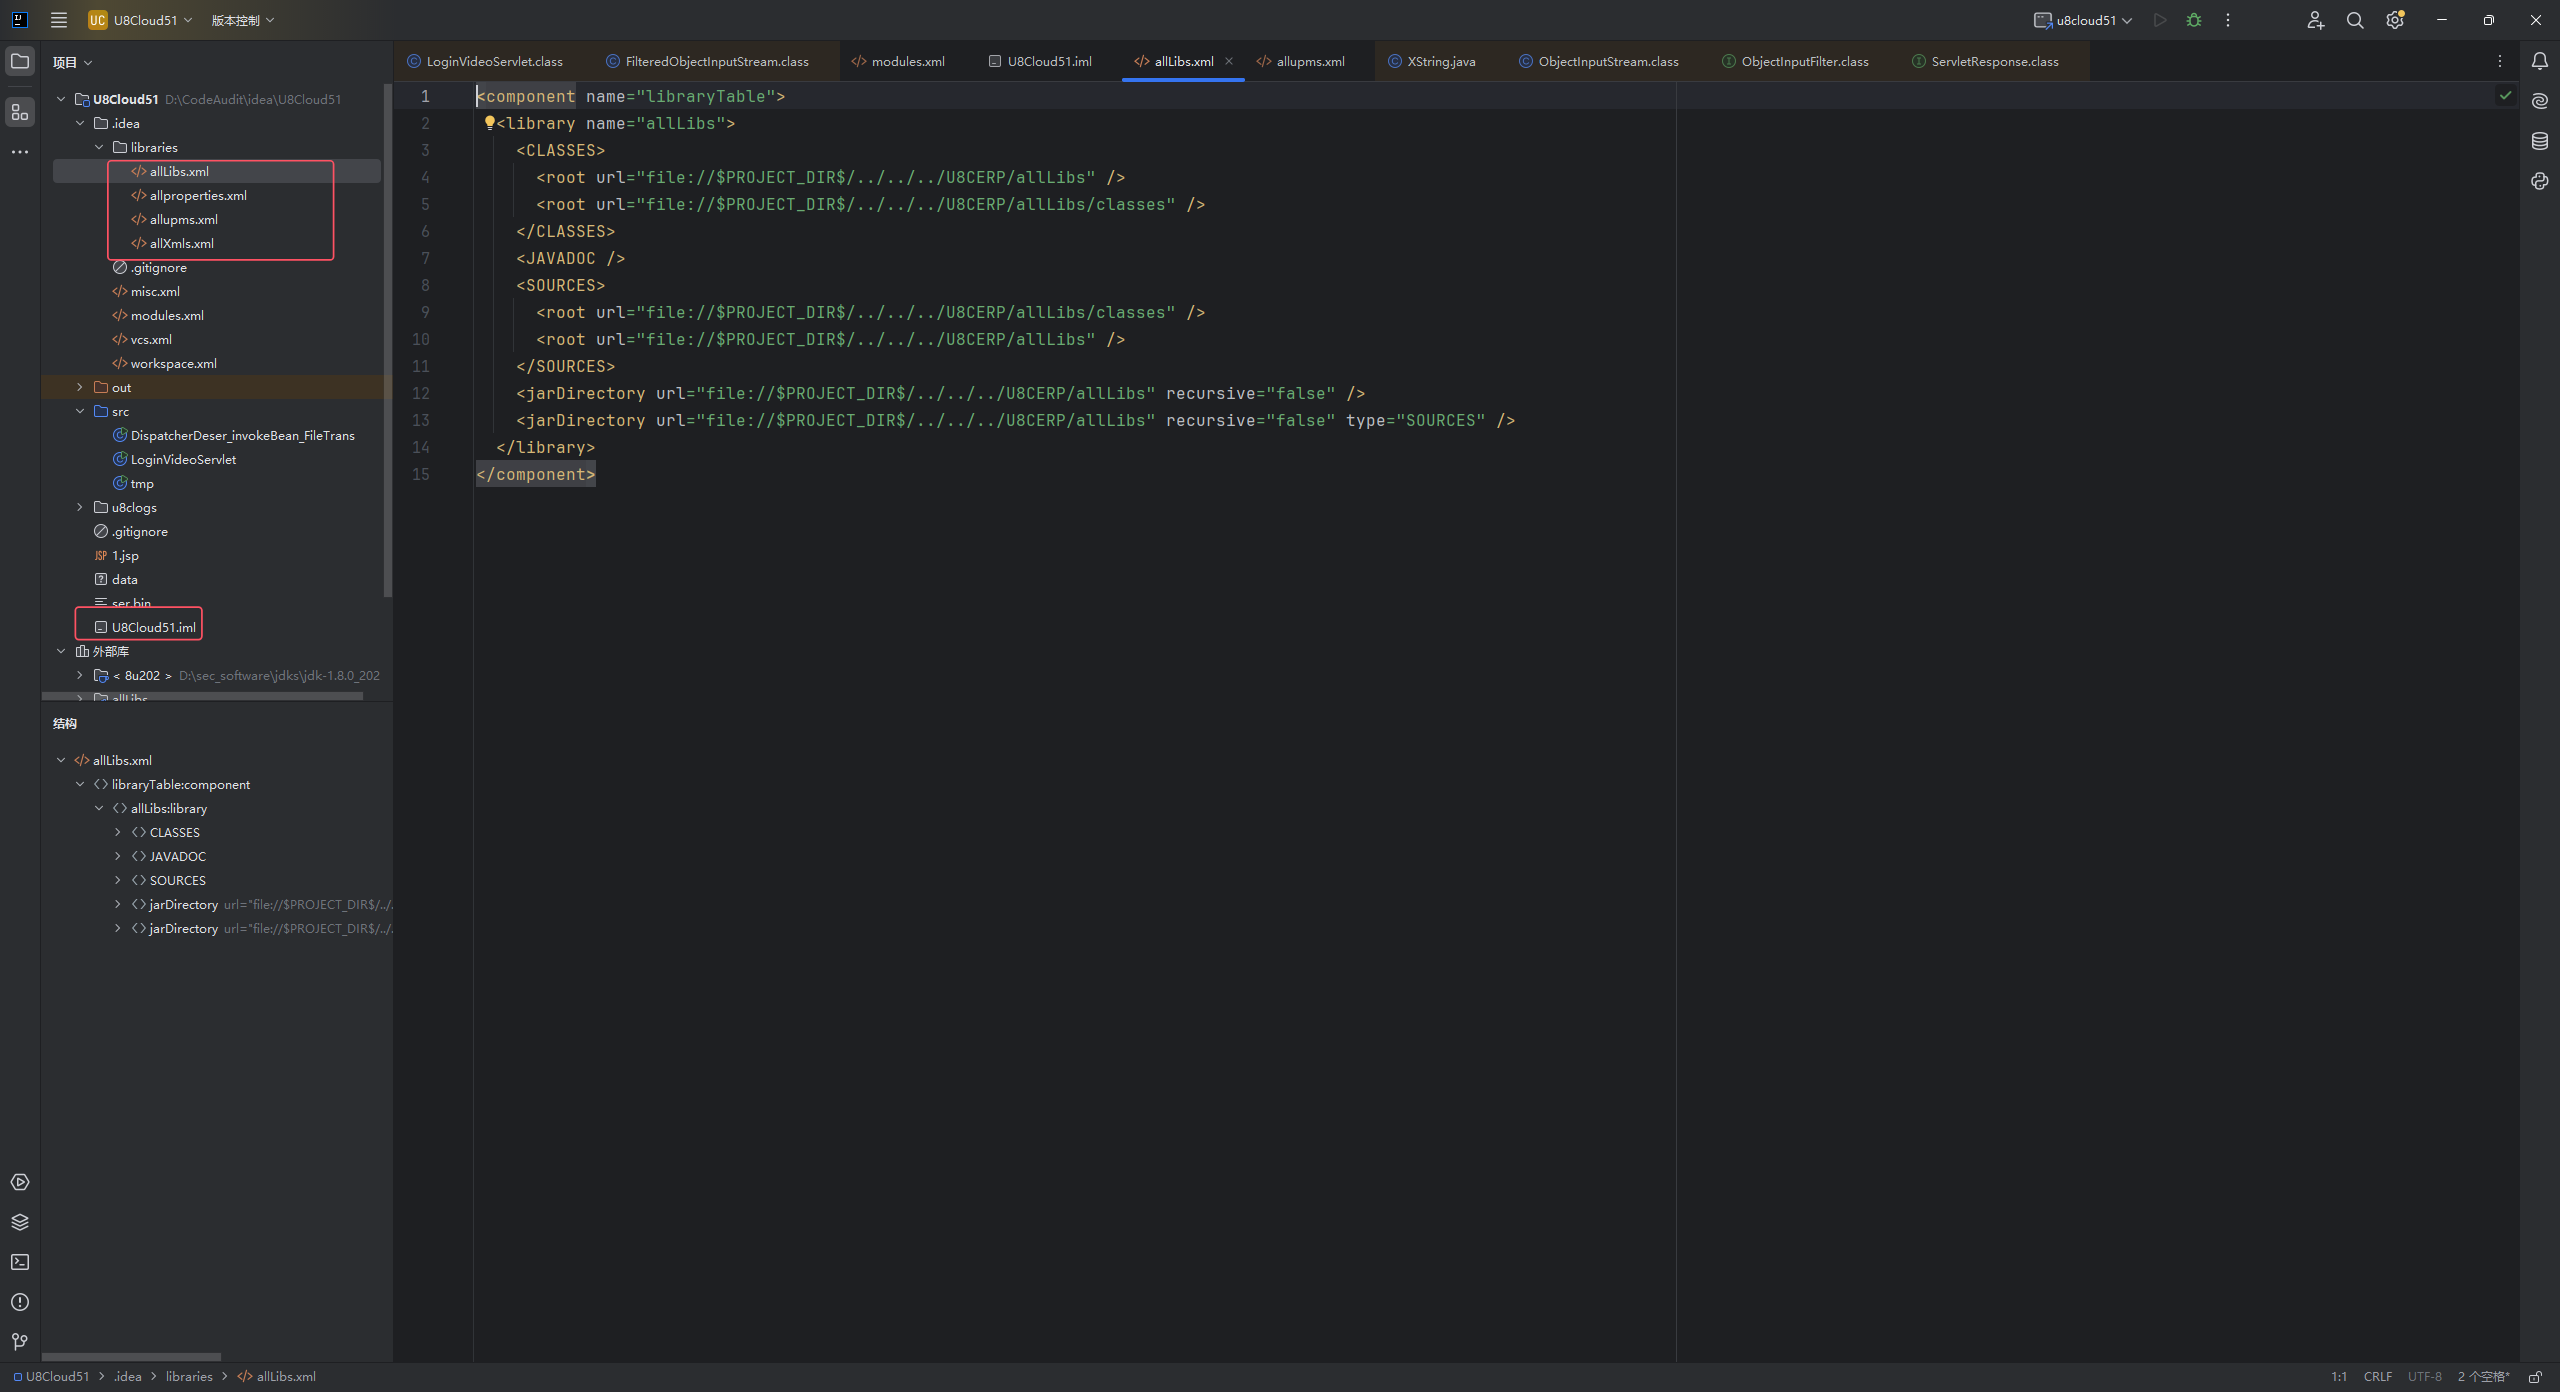The image size is (2560, 1392).
Task: Open the Git tool window icon
Action: [x=20, y=1342]
